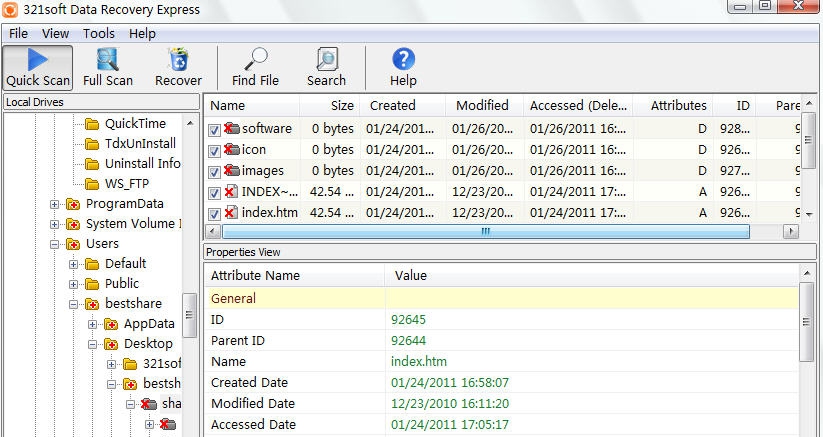Click the Recover recycle bin icon
This screenshot has width=823, height=437.
tap(178, 60)
